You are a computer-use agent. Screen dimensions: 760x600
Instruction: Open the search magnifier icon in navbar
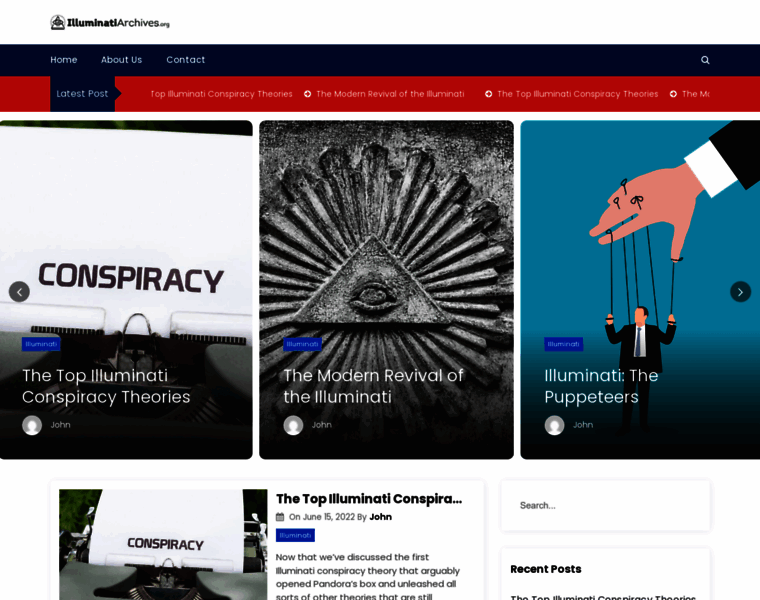pyautogui.click(x=705, y=60)
